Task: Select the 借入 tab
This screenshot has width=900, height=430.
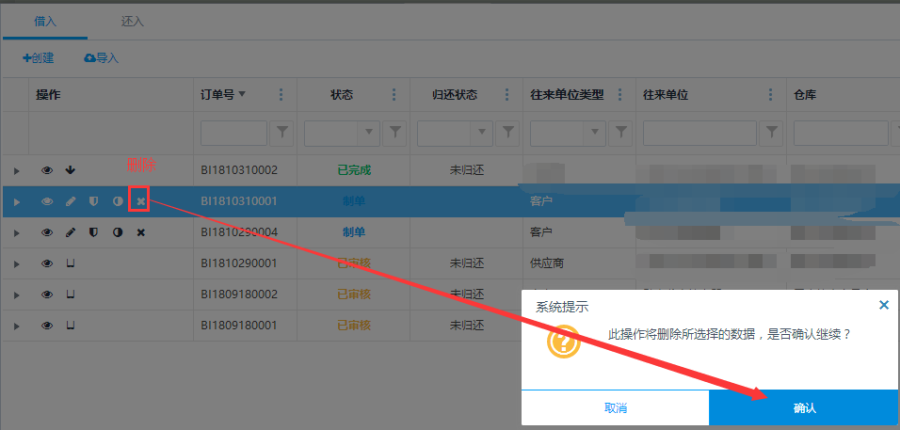Action: point(46,20)
